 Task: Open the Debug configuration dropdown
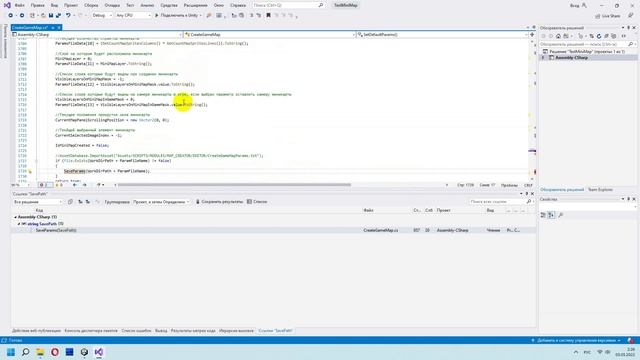[x=102, y=16]
